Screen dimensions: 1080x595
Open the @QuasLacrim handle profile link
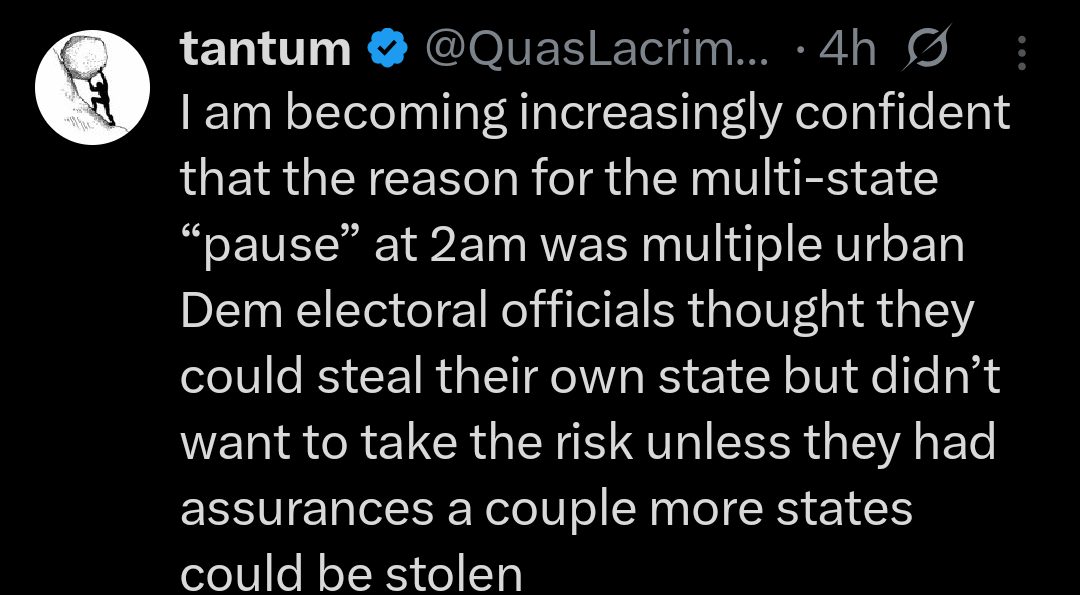pyautogui.click(x=598, y=50)
